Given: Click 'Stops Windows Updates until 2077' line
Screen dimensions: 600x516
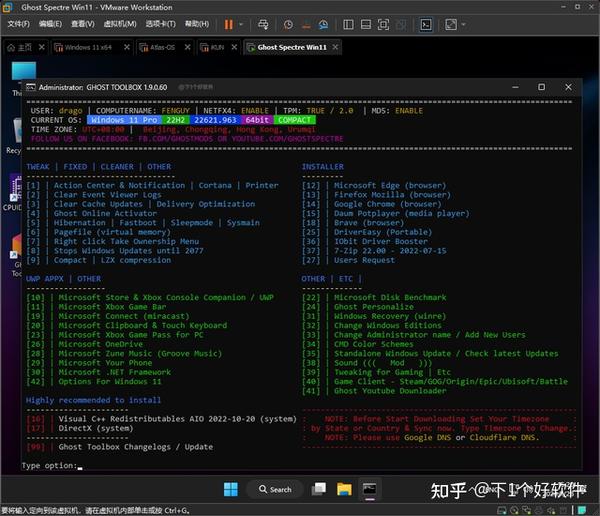Looking at the screenshot, I should click(129, 251).
